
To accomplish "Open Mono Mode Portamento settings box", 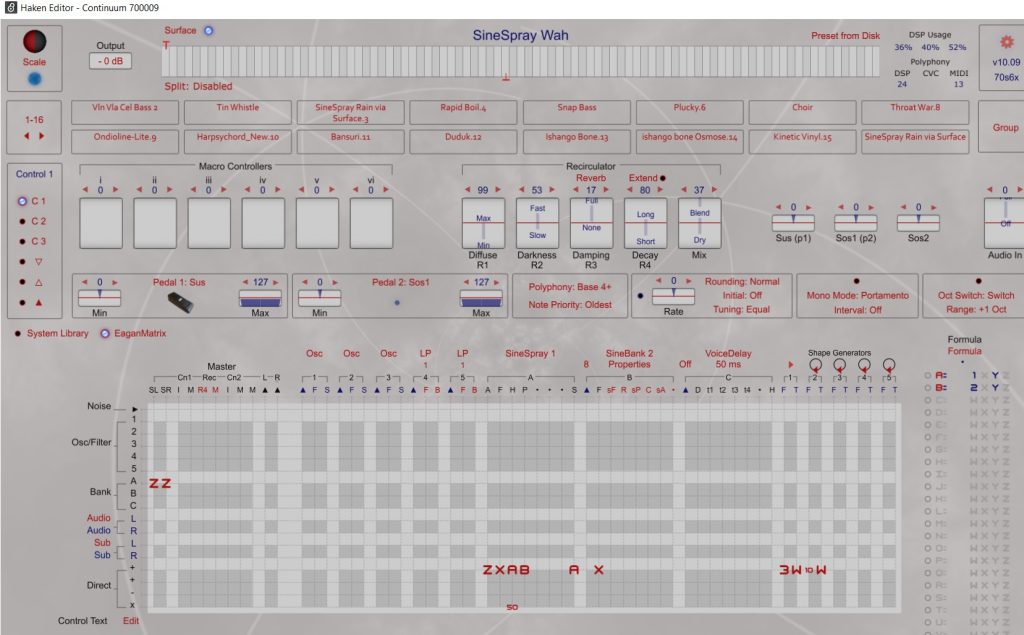I will point(857,296).
